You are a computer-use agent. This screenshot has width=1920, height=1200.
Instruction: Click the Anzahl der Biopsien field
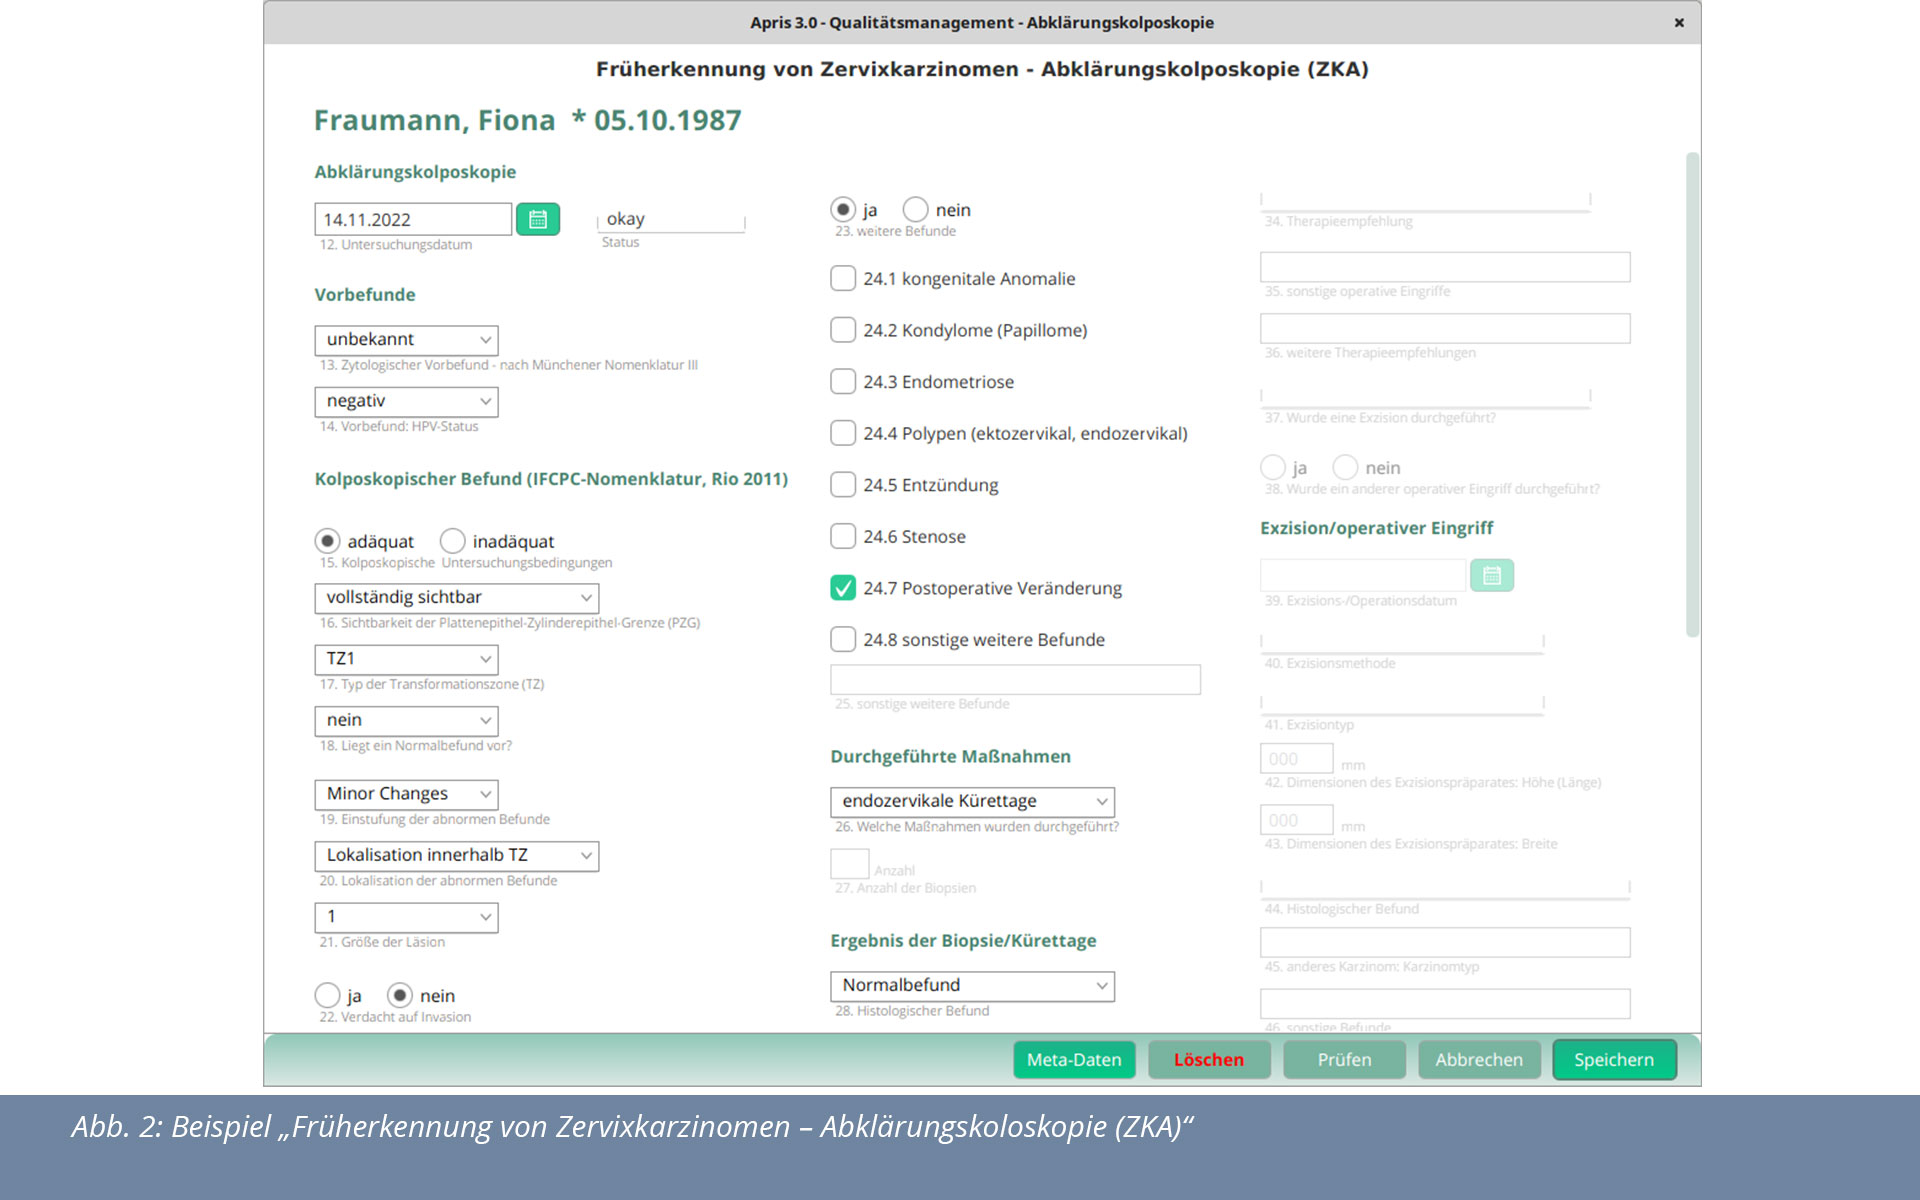pyautogui.click(x=849, y=864)
